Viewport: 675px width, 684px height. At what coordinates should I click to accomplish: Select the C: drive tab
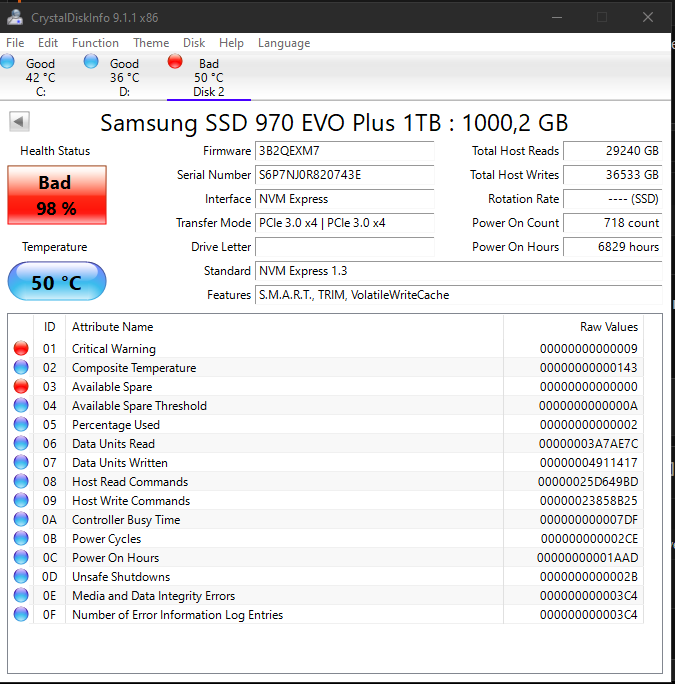pos(41,77)
